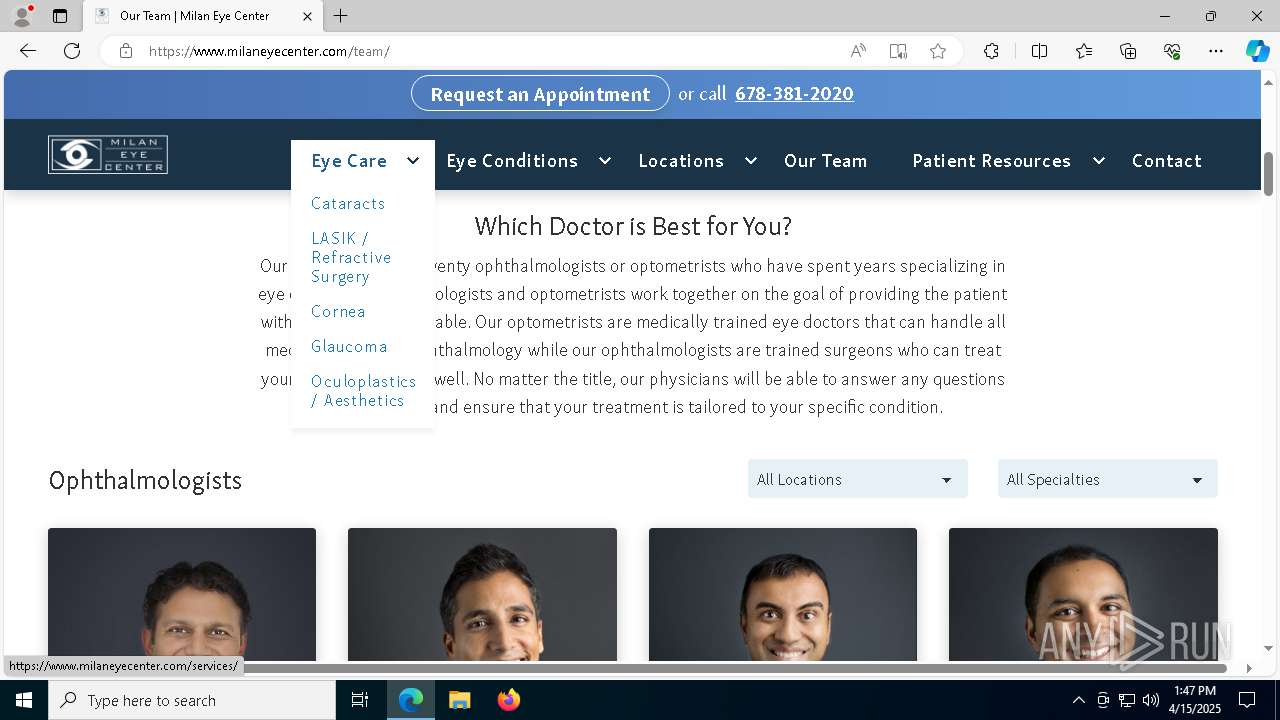Click 'Which Doctor is Best for You?' heading
1280x720 pixels.
point(633,226)
